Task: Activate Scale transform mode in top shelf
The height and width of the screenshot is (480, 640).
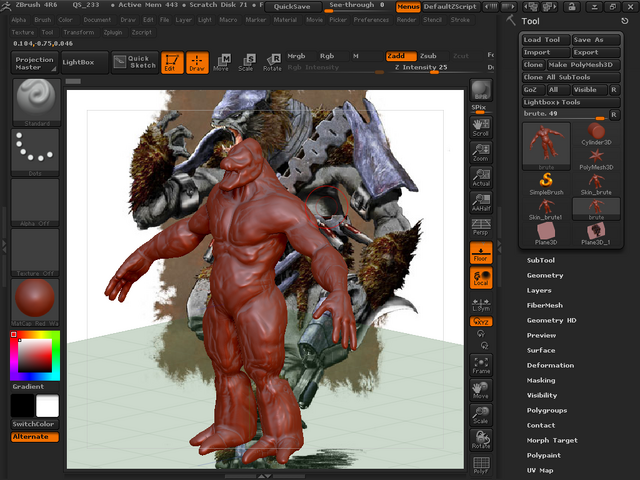Action: pos(246,62)
